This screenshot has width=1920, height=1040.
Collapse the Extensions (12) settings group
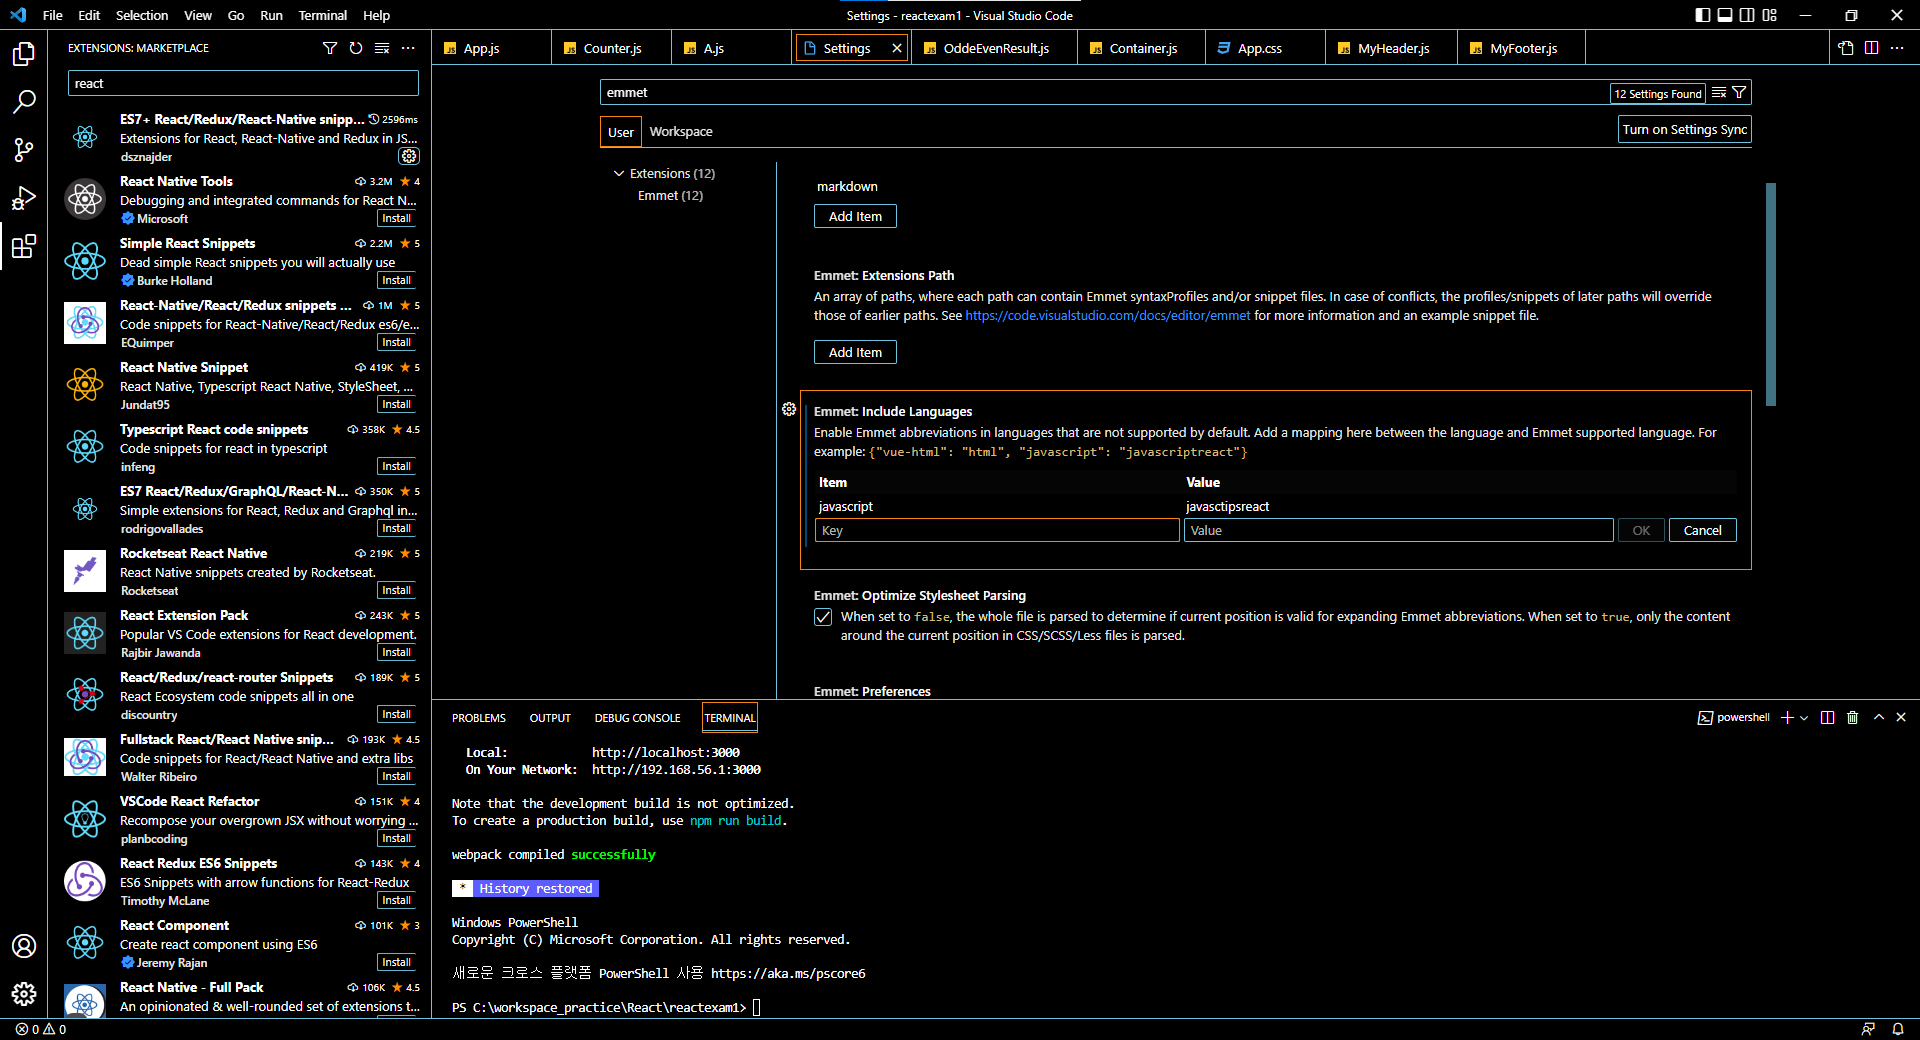[x=619, y=174]
